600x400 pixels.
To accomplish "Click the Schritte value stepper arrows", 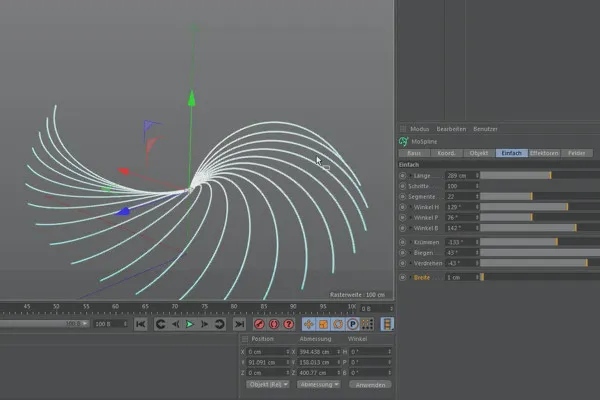I will point(477,186).
